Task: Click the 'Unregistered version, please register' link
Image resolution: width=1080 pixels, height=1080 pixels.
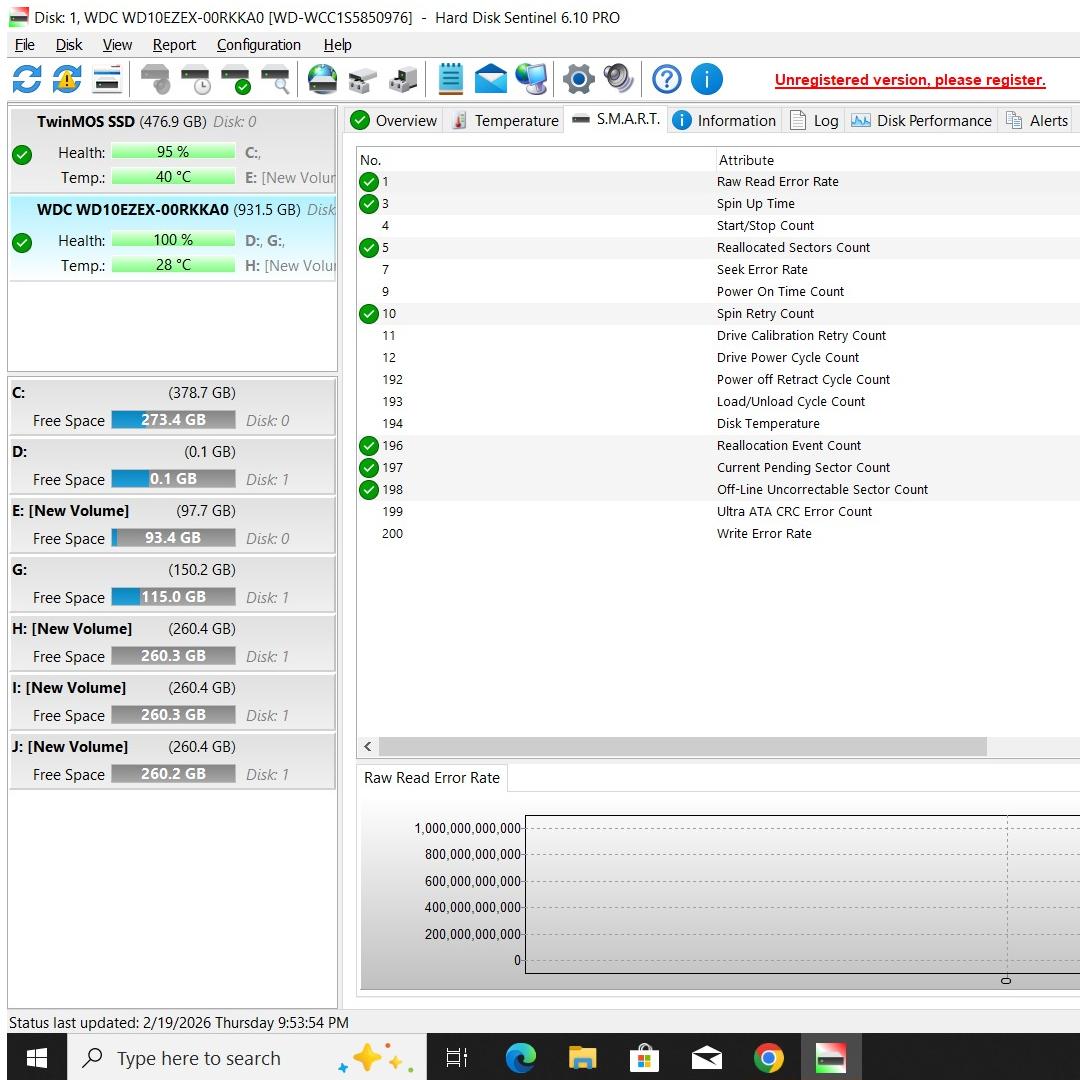Action: (909, 80)
